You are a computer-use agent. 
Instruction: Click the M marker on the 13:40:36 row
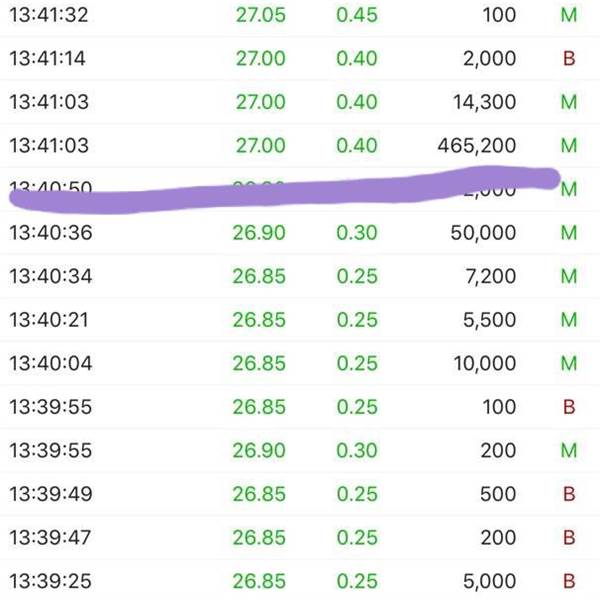click(x=569, y=232)
